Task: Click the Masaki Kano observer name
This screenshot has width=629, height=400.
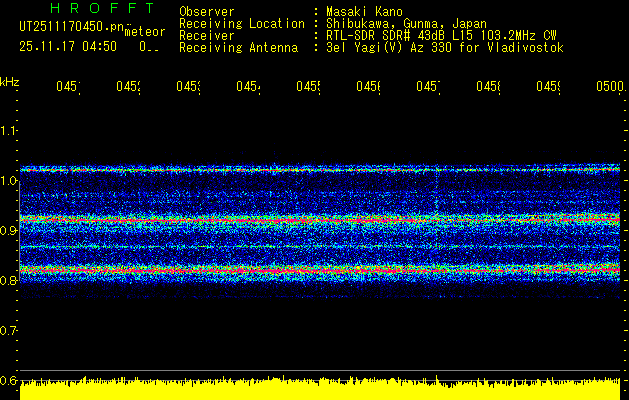Action: pos(364,11)
